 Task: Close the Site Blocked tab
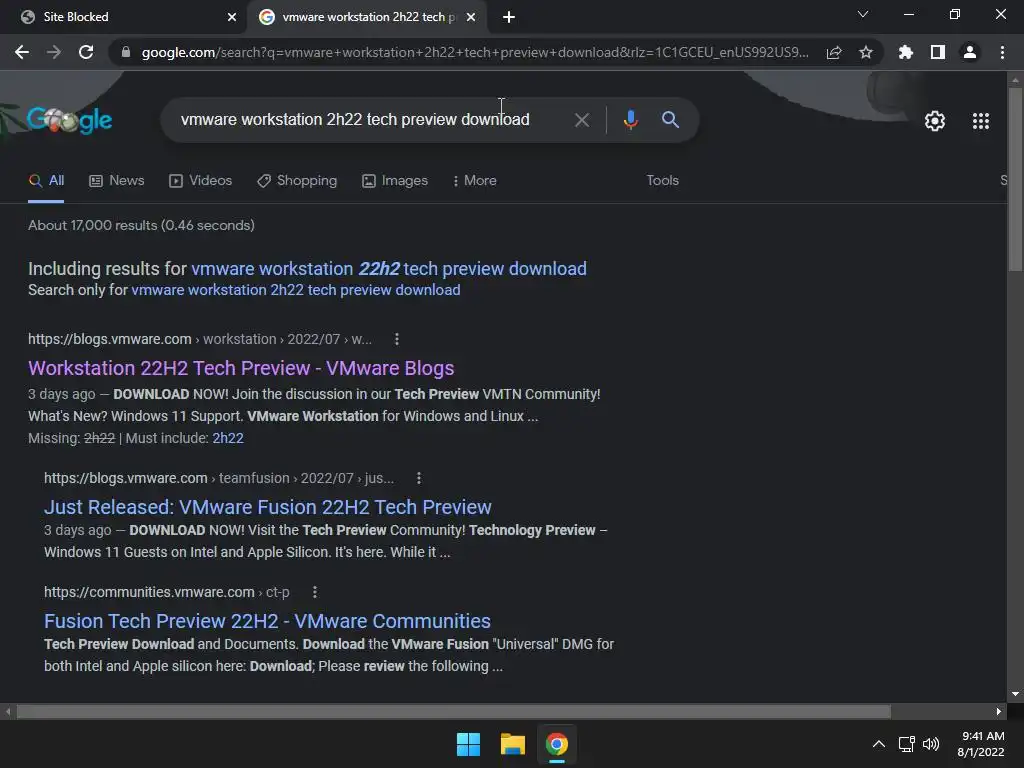click(232, 17)
